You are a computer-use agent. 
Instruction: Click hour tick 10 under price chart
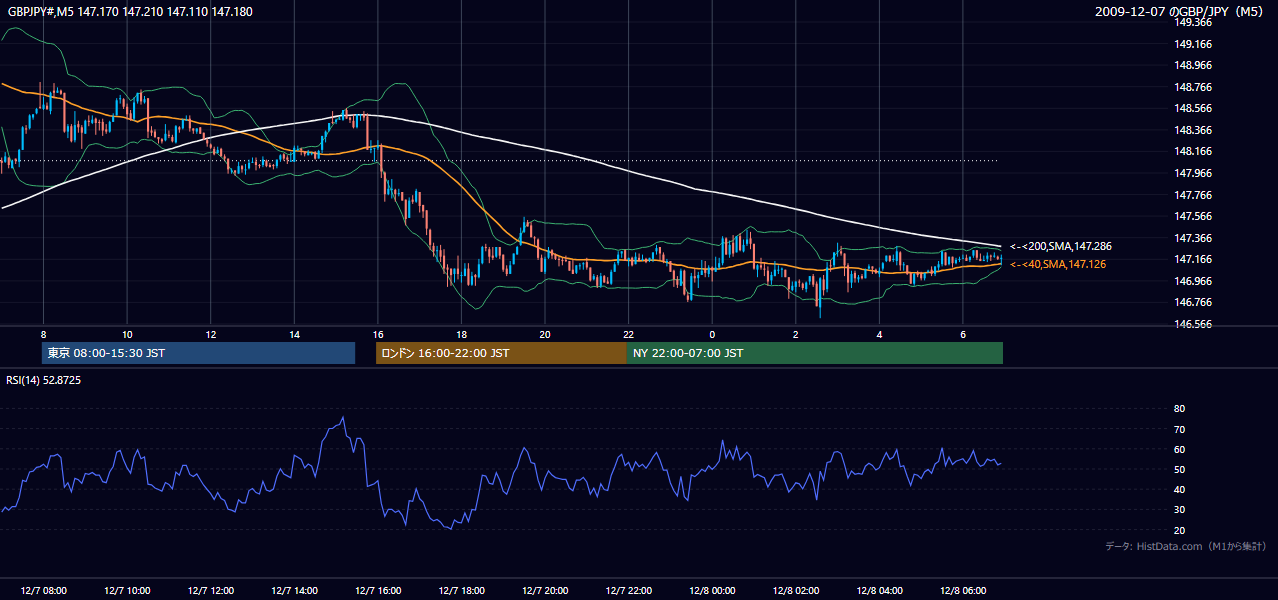tap(127, 334)
